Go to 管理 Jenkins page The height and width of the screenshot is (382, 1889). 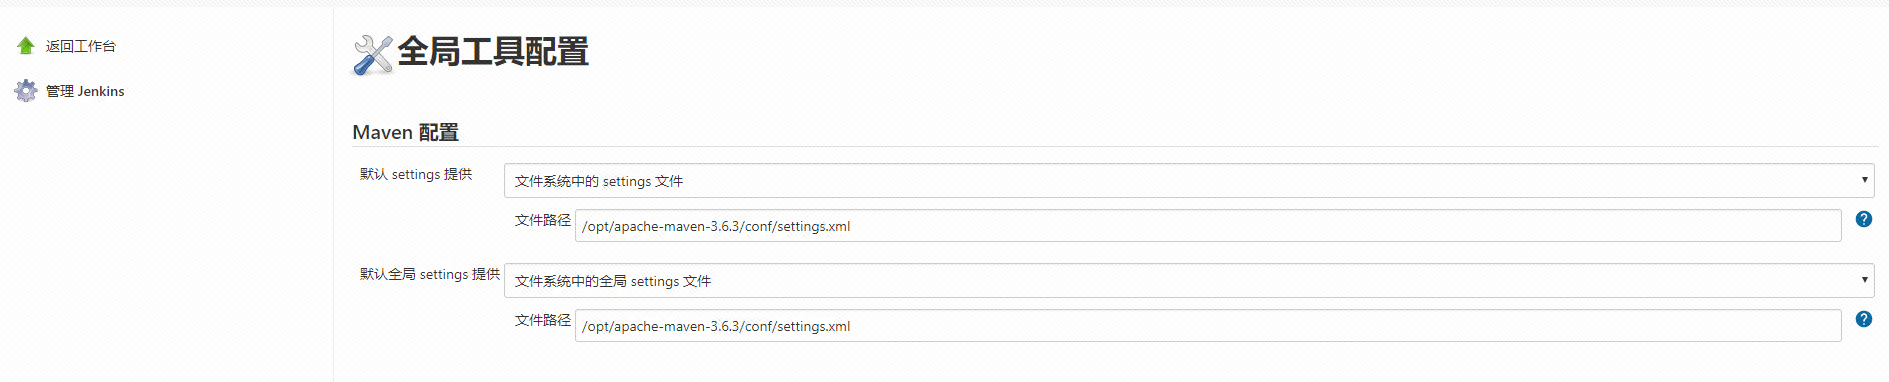85,91
